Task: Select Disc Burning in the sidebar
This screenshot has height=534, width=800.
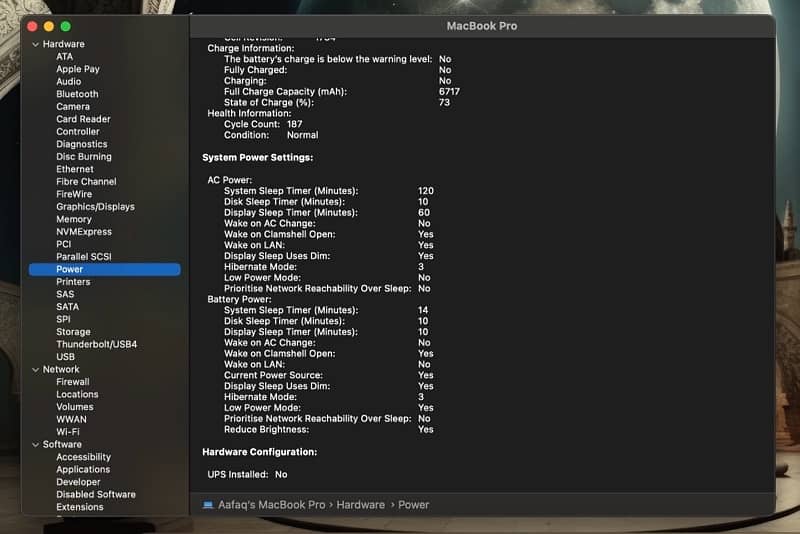Action: 84,157
